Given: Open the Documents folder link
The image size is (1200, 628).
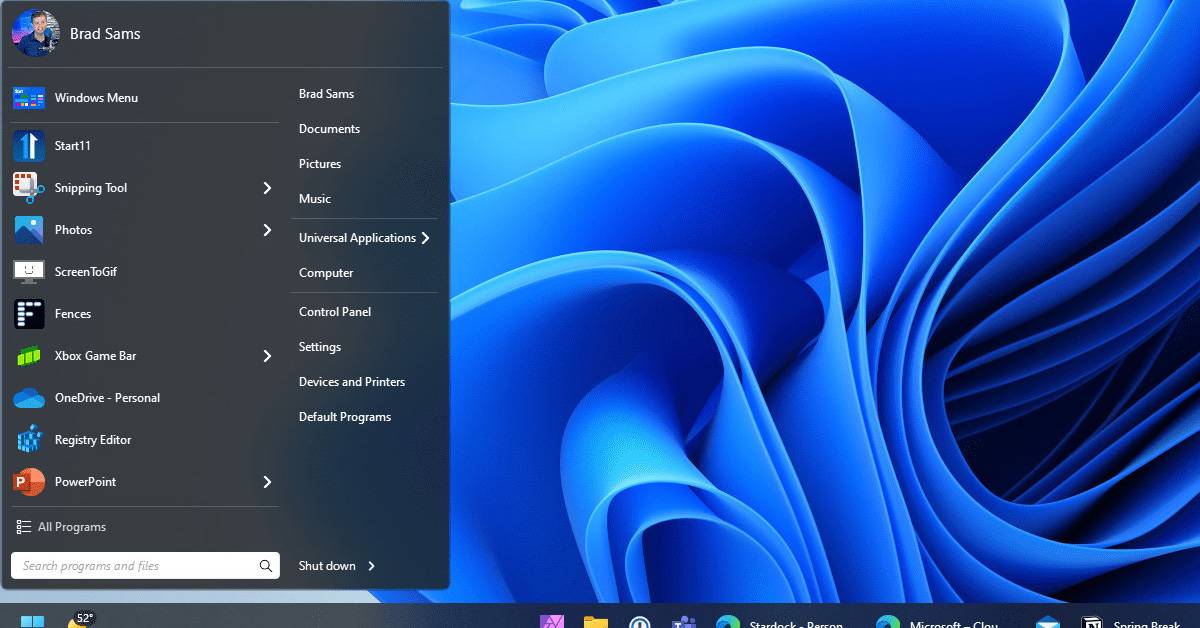Looking at the screenshot, I should [329, 129].
